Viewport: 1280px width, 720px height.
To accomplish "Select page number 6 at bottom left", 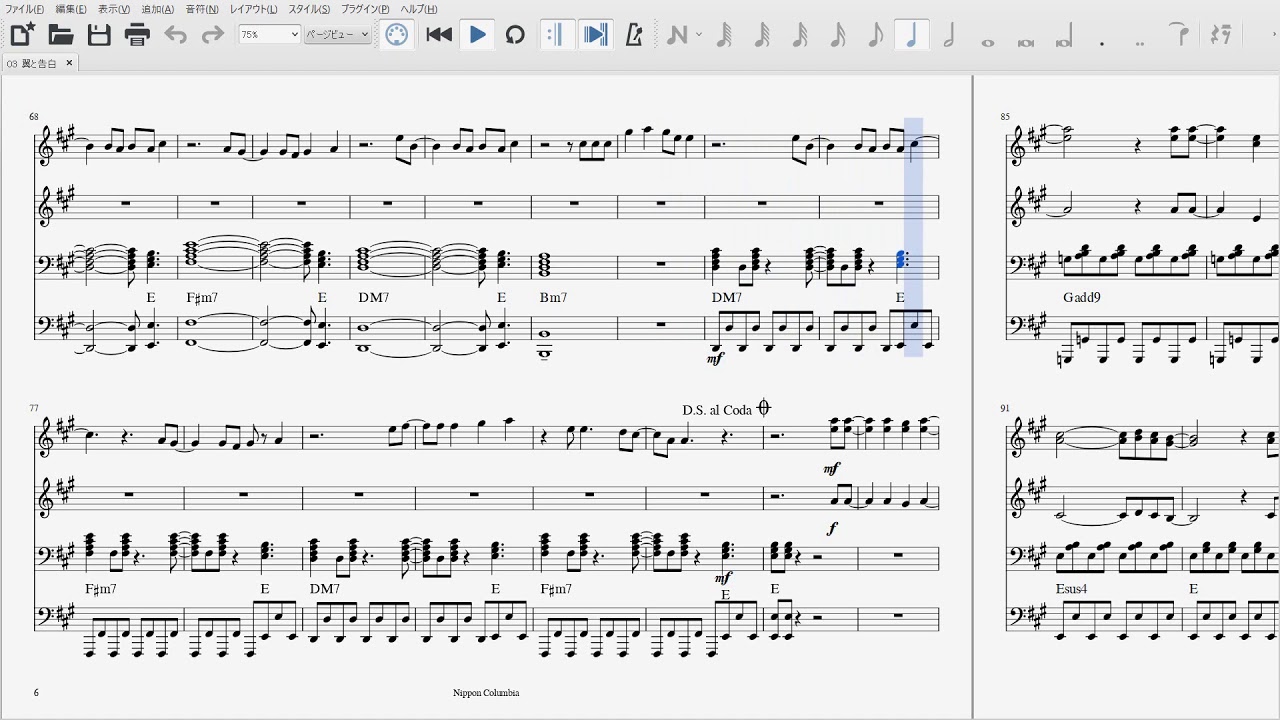I will click(x=36, y=692).
